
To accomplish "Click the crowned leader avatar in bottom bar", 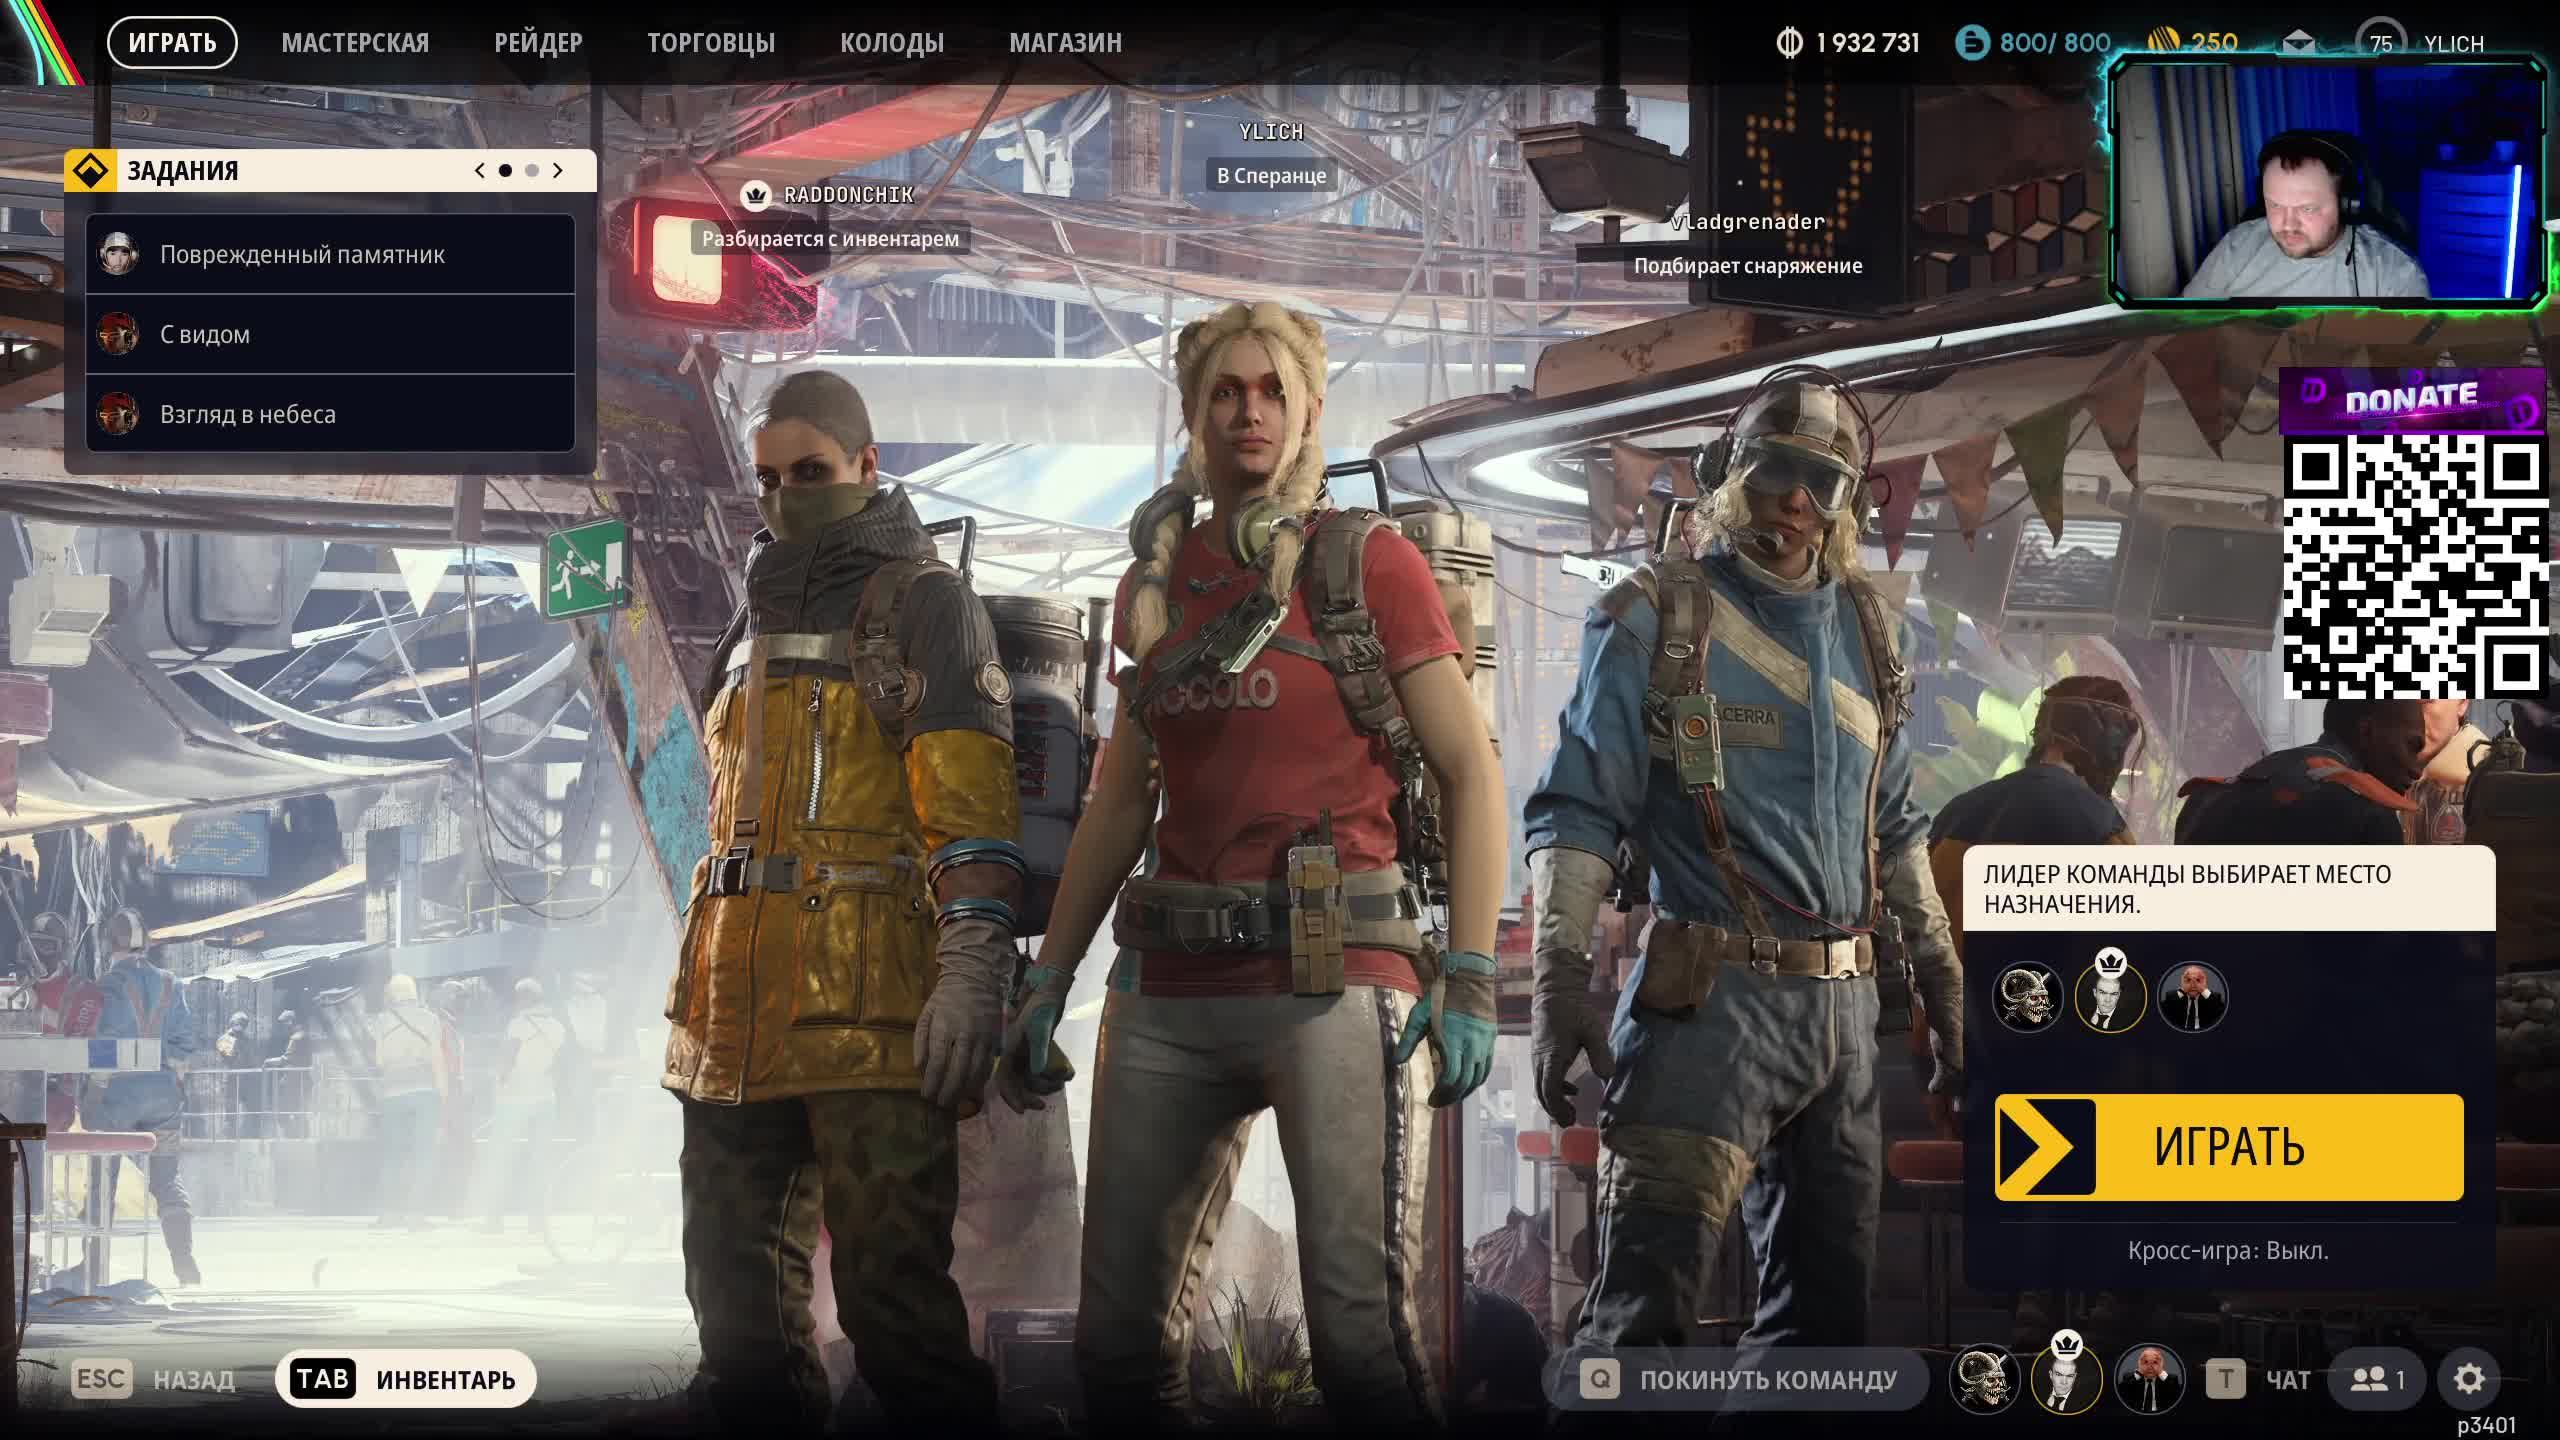I will coord(2067,1379).
